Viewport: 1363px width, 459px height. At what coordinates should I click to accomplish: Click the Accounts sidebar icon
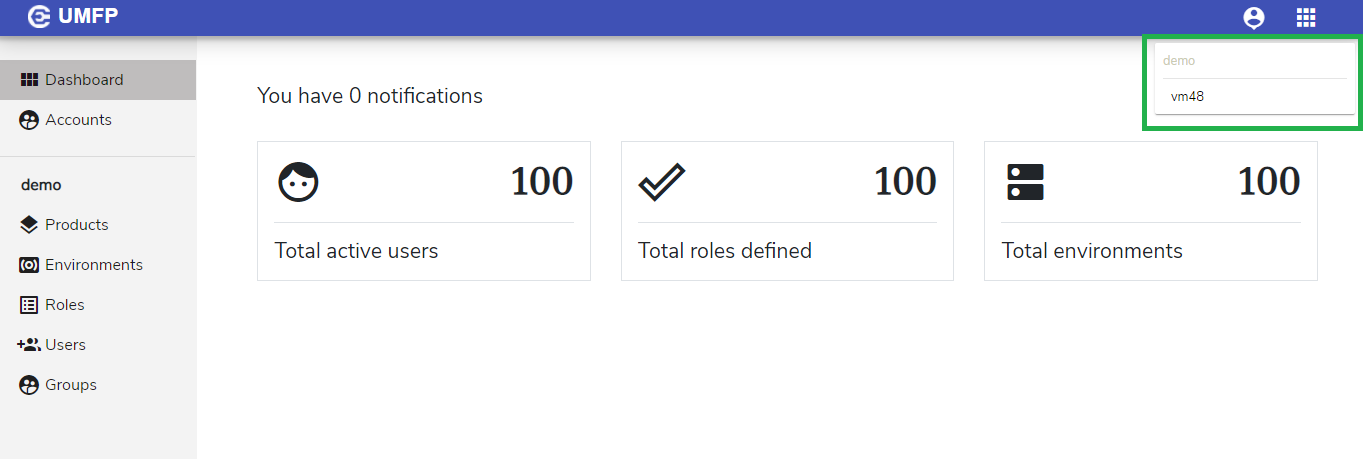[29, 120]
